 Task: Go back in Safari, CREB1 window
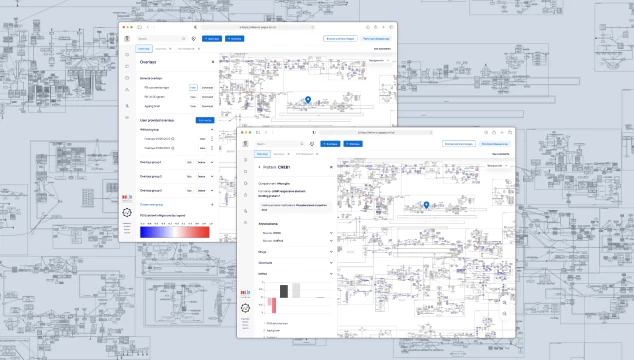click(x=266, y=132)
